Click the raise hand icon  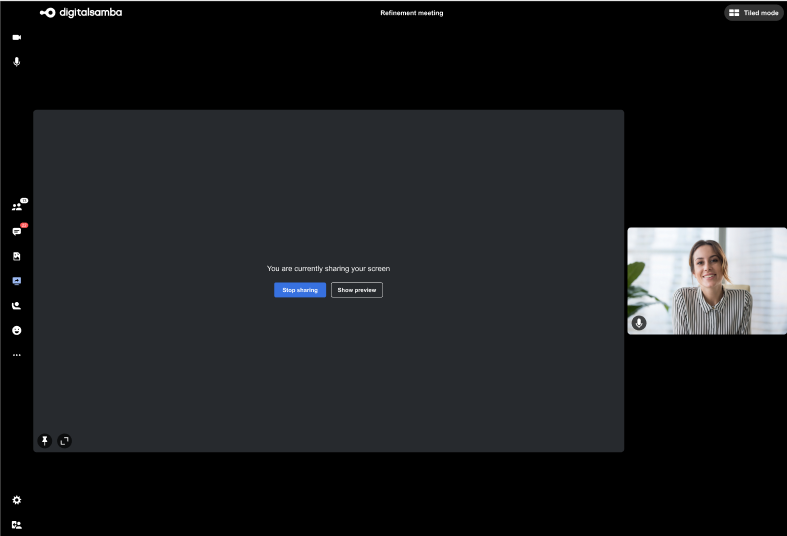click(x=16, y=306)
